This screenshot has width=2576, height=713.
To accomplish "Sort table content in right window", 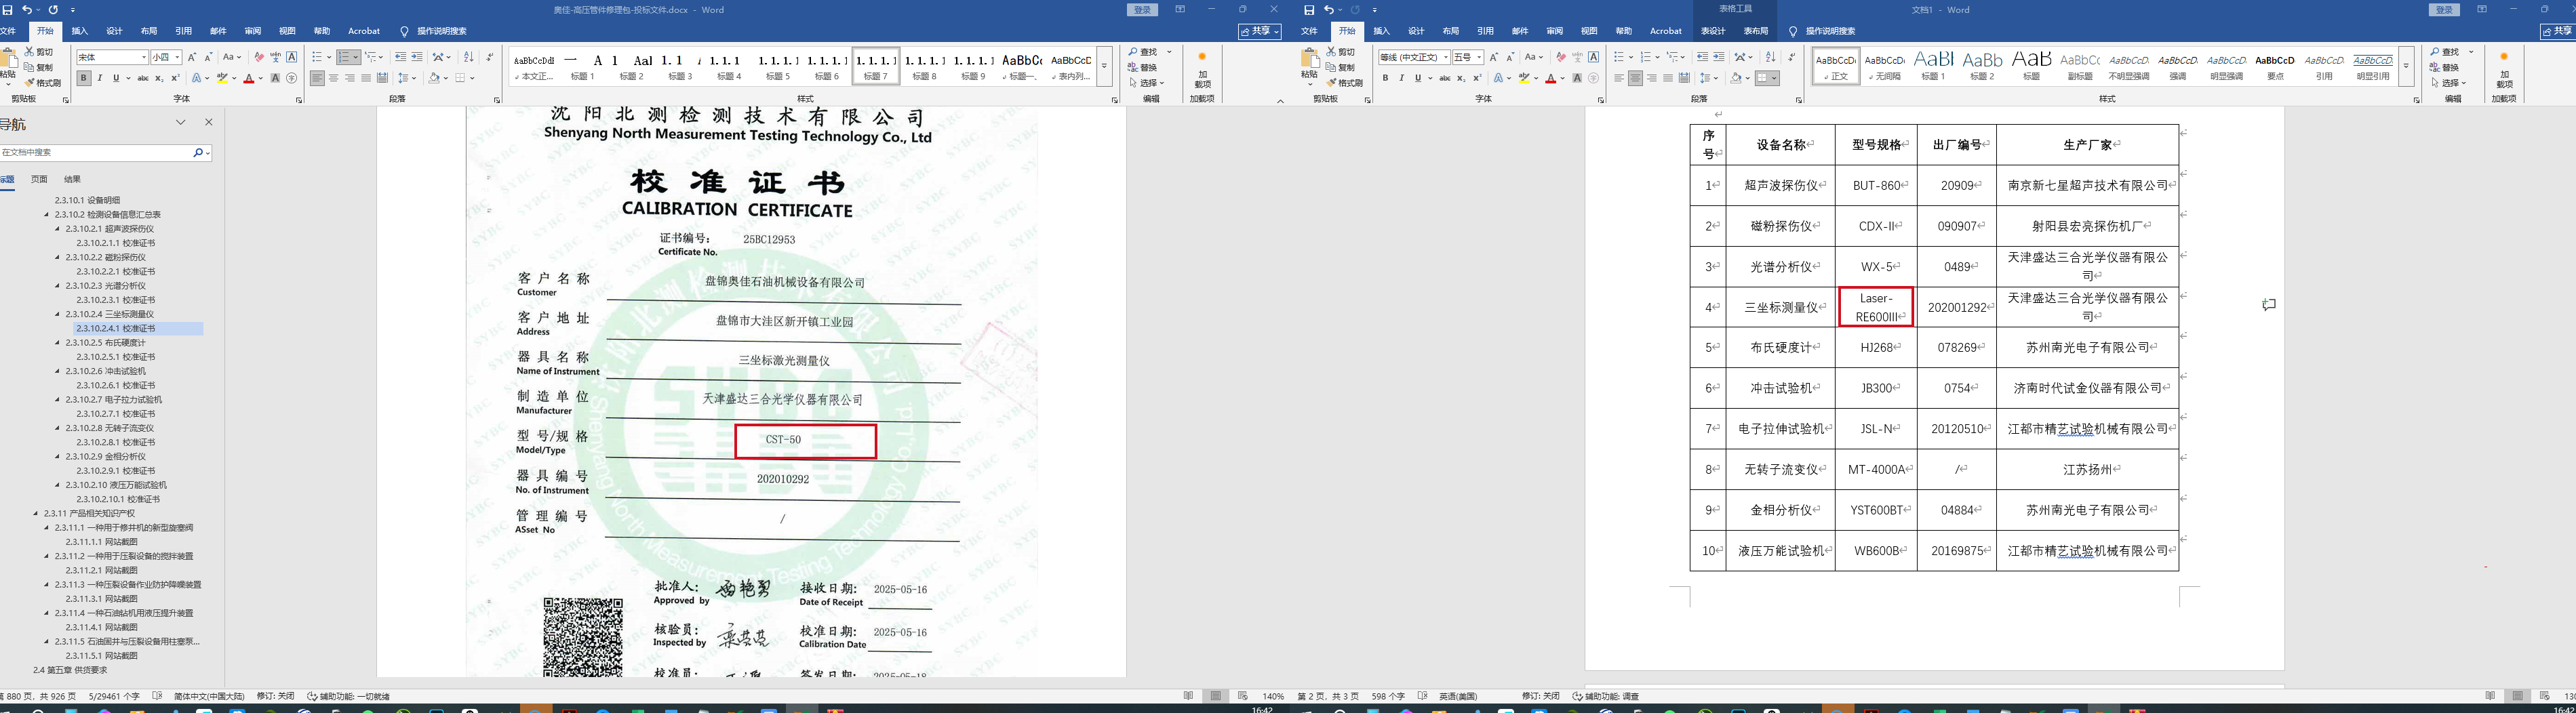I will tap(1770, 57).
